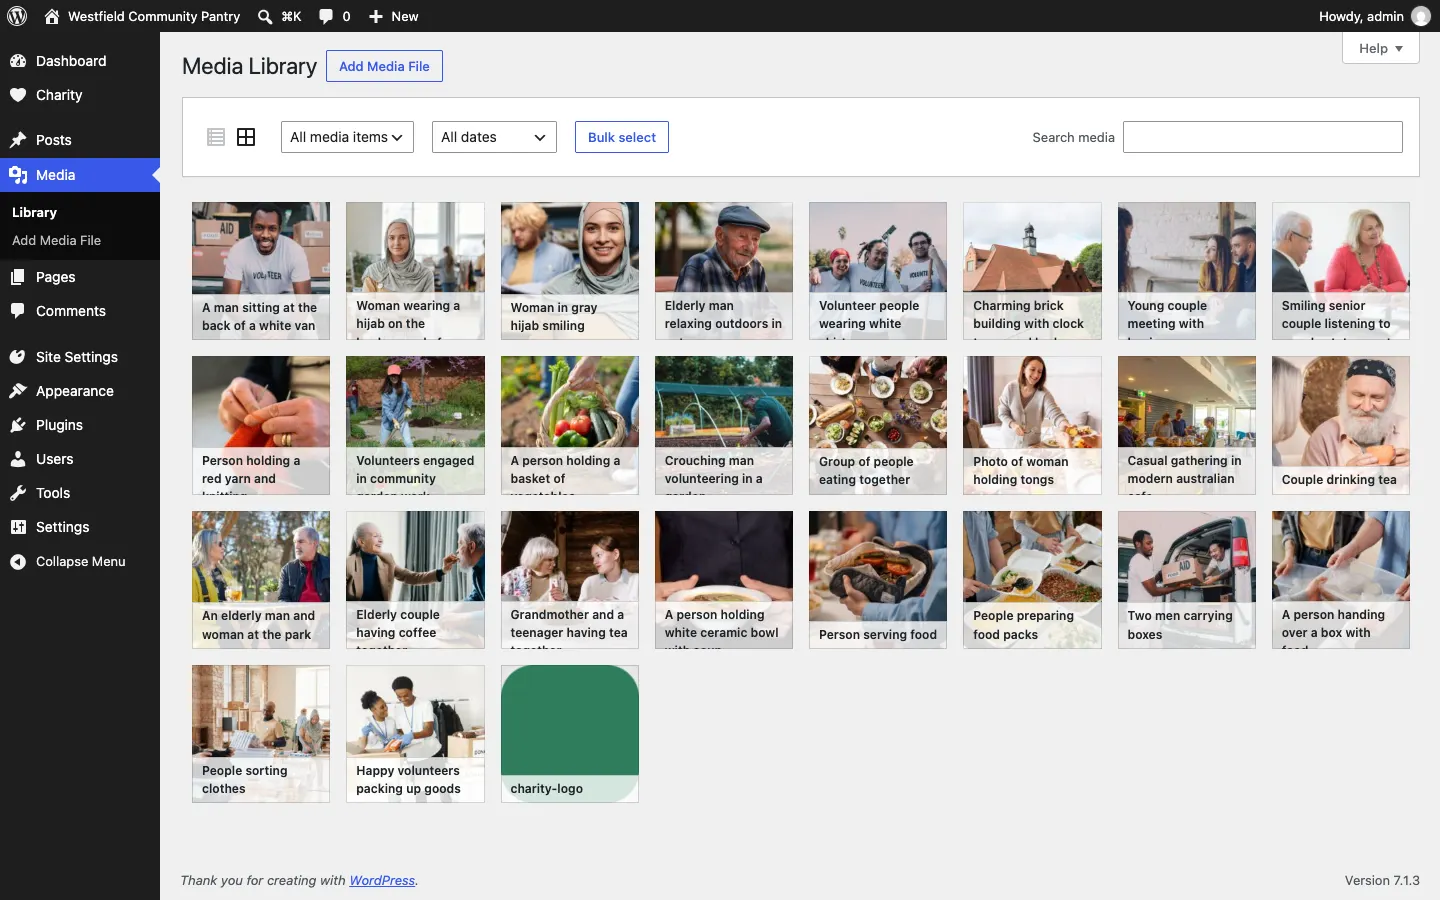The width and height of the screenshot is (1440, 900).
Task: Open Happy volunteers packing up goods thumbnail
Action: (415, 734)
